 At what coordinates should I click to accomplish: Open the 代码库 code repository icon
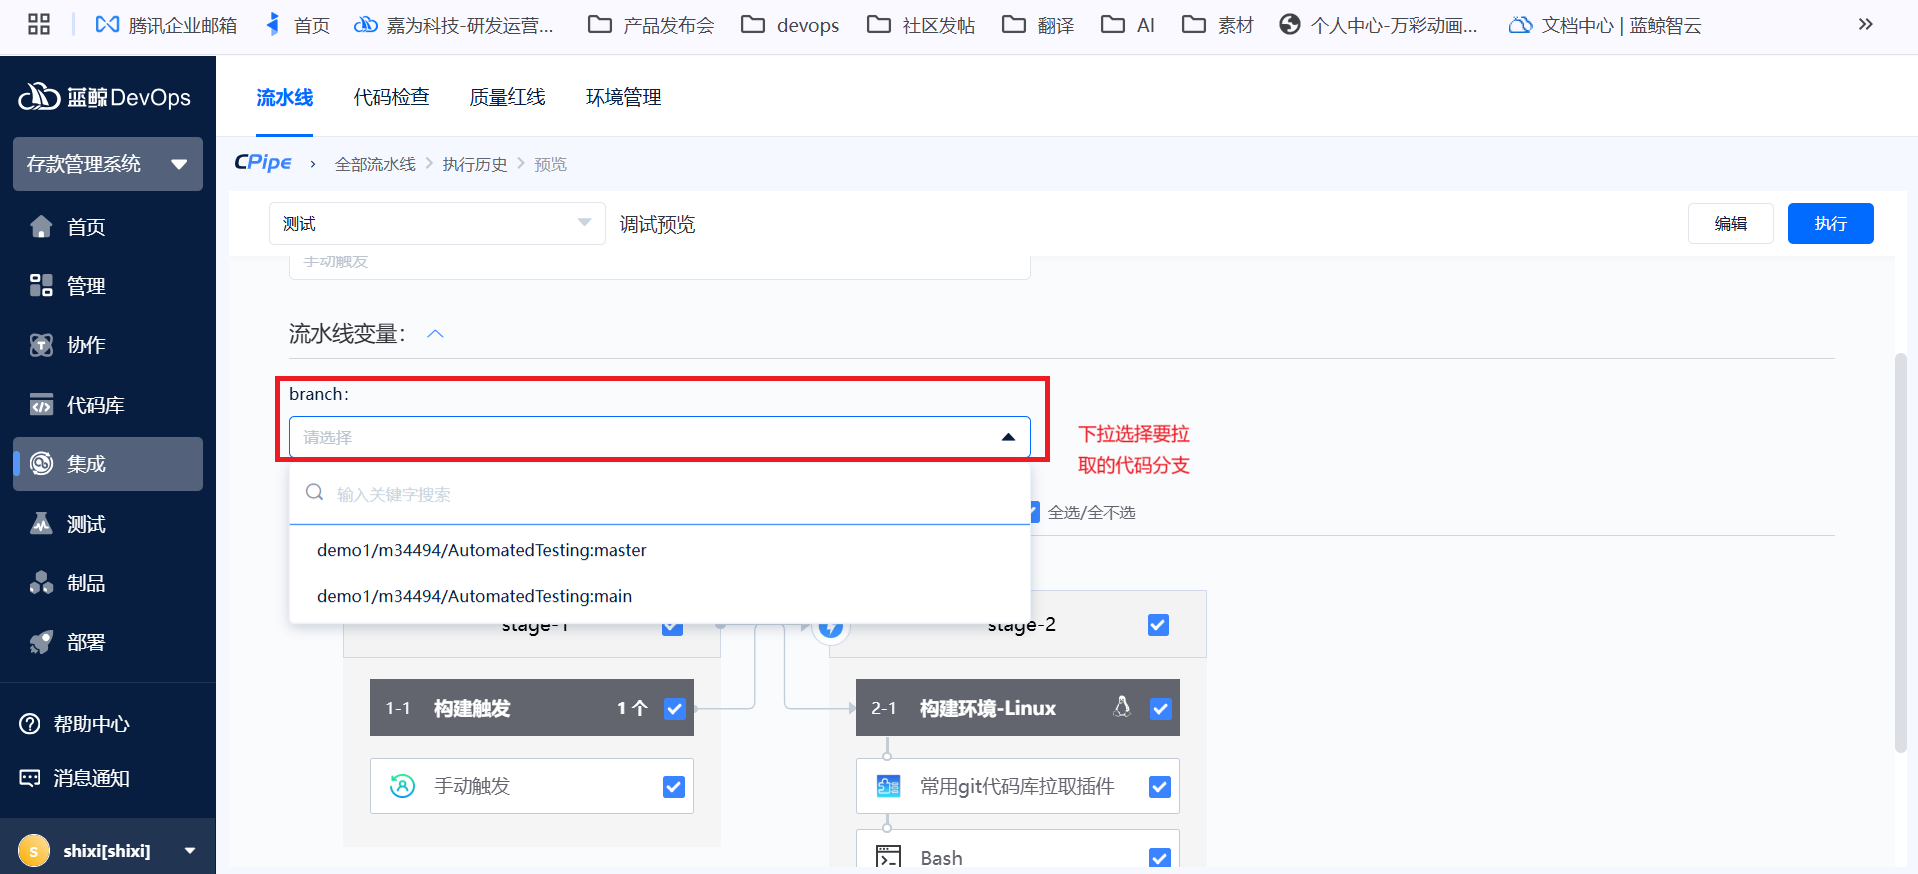point(41,405)
